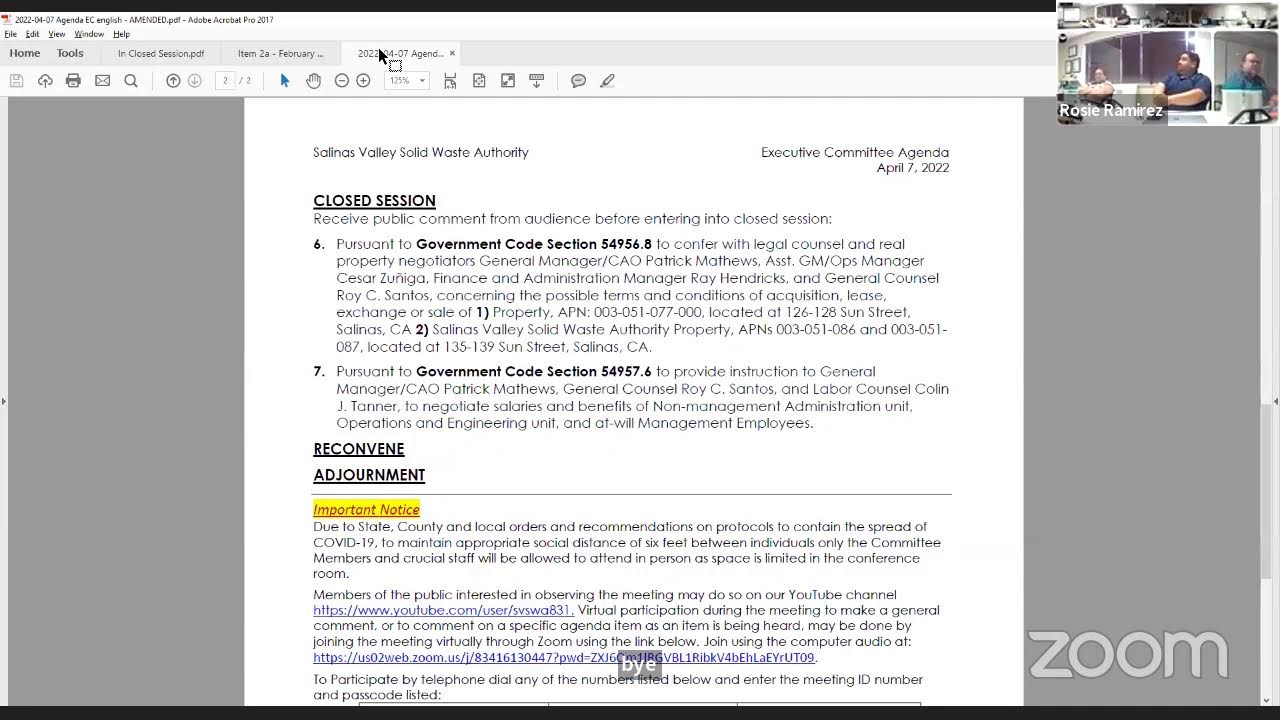Viewport: 1280px width, 720px height.
Task: Select the Highlight text pen tool
Action: coord(607,81)
